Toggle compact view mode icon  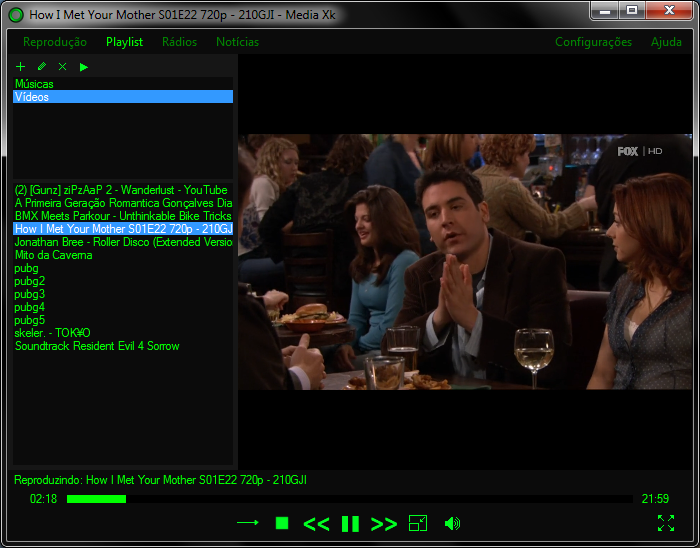point(418,523)
